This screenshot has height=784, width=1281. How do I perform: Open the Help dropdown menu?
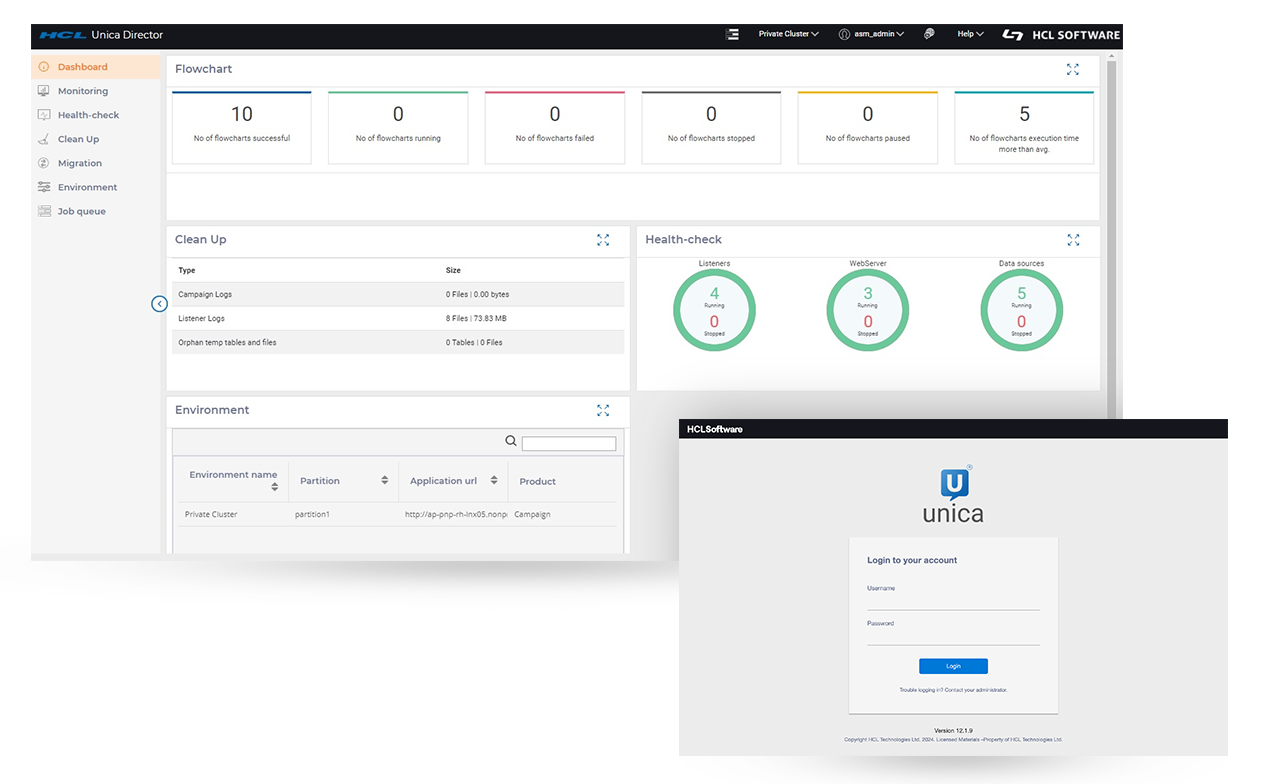coord(970,34)
